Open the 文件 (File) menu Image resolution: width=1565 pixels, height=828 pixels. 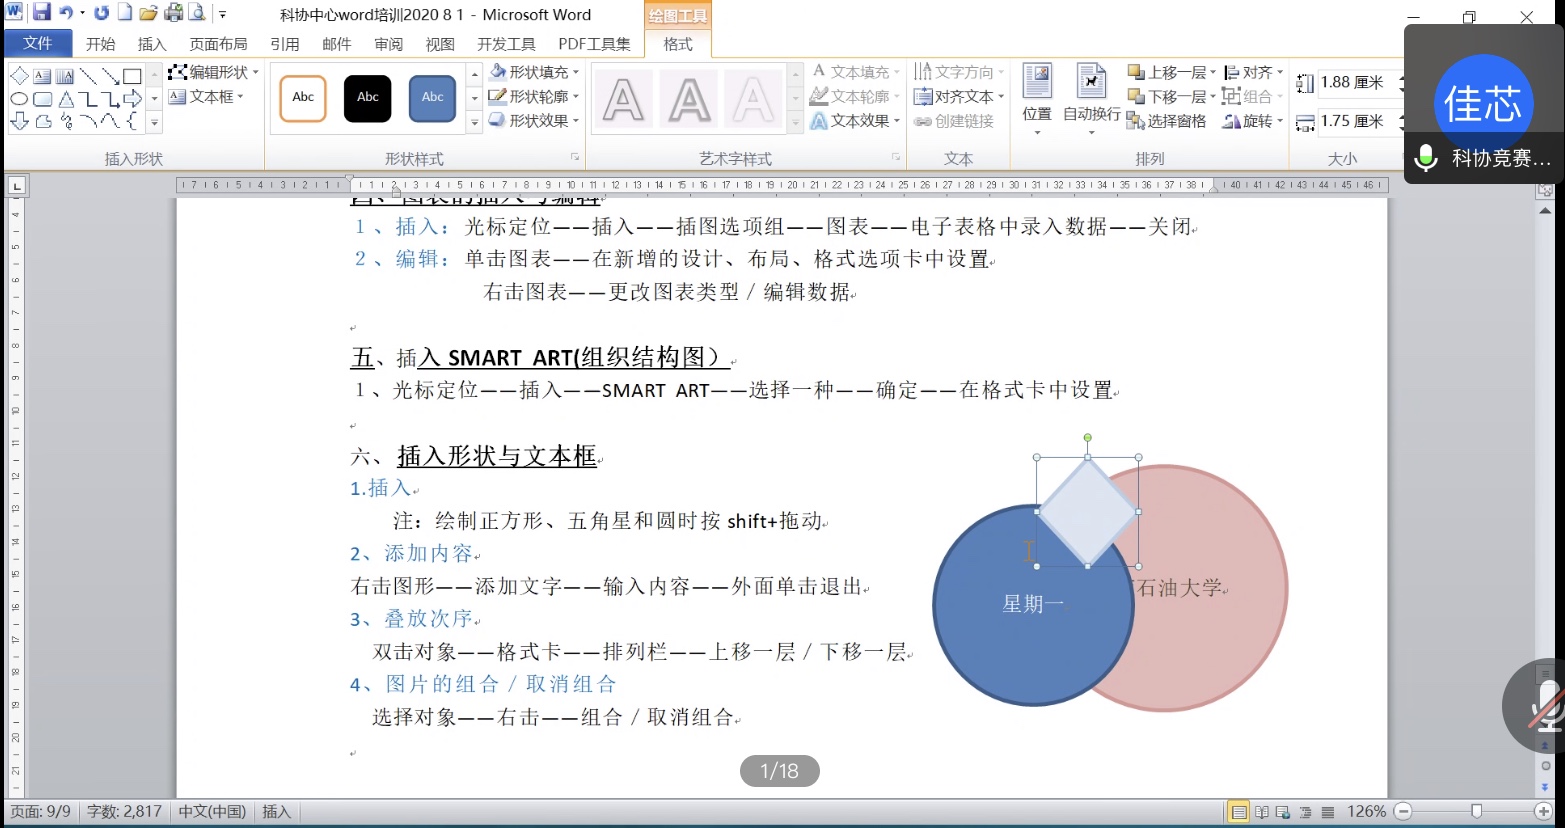[38, 43]
